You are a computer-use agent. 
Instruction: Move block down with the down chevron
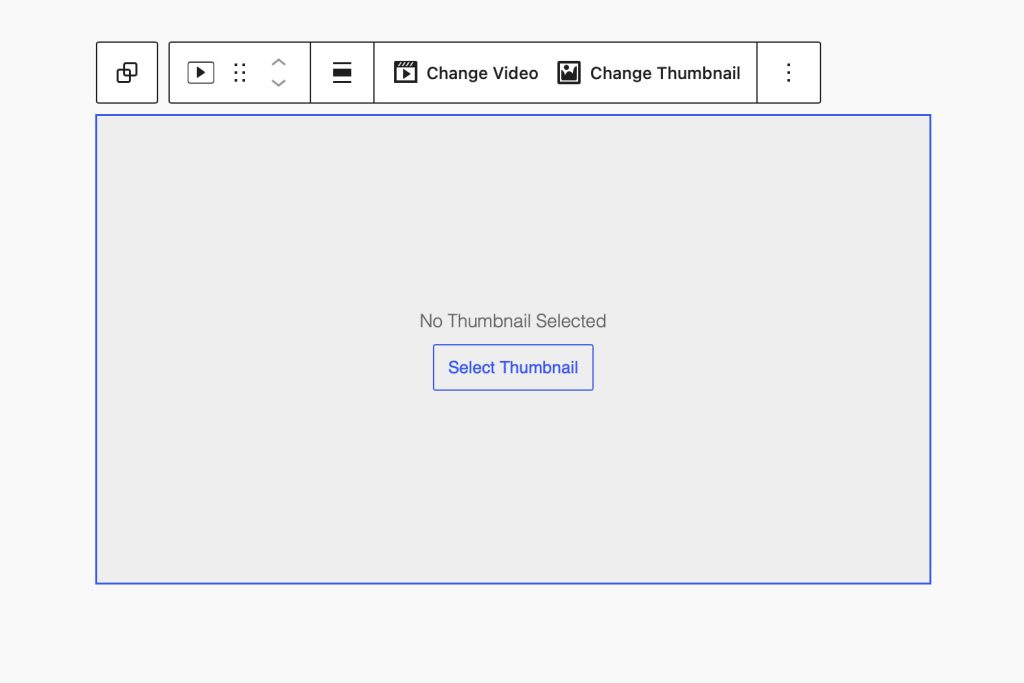click(279, 83)
